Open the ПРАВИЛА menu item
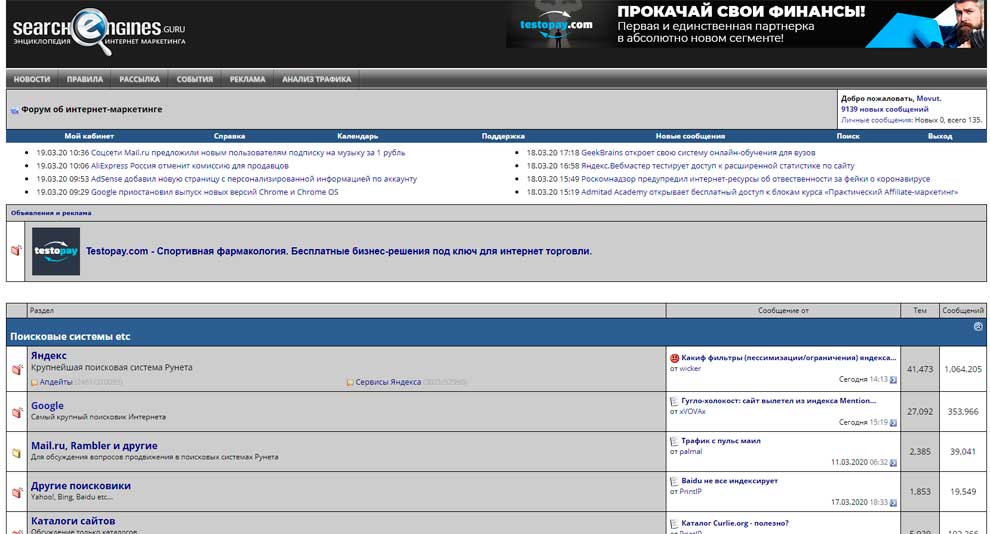Viewport: 990px width, 534px height. click(85, 79)
